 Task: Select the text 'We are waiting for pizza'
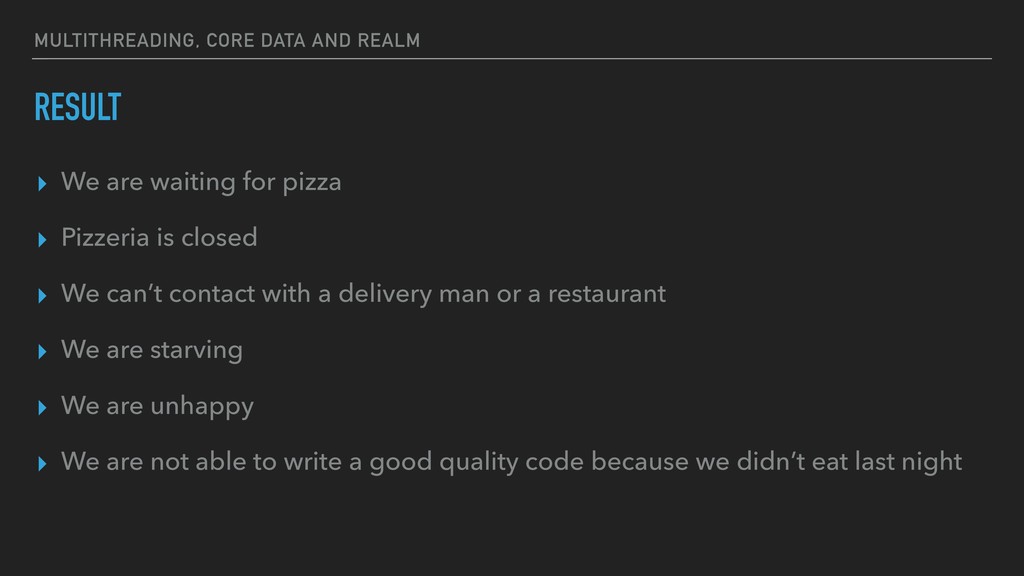click(201, 182)
